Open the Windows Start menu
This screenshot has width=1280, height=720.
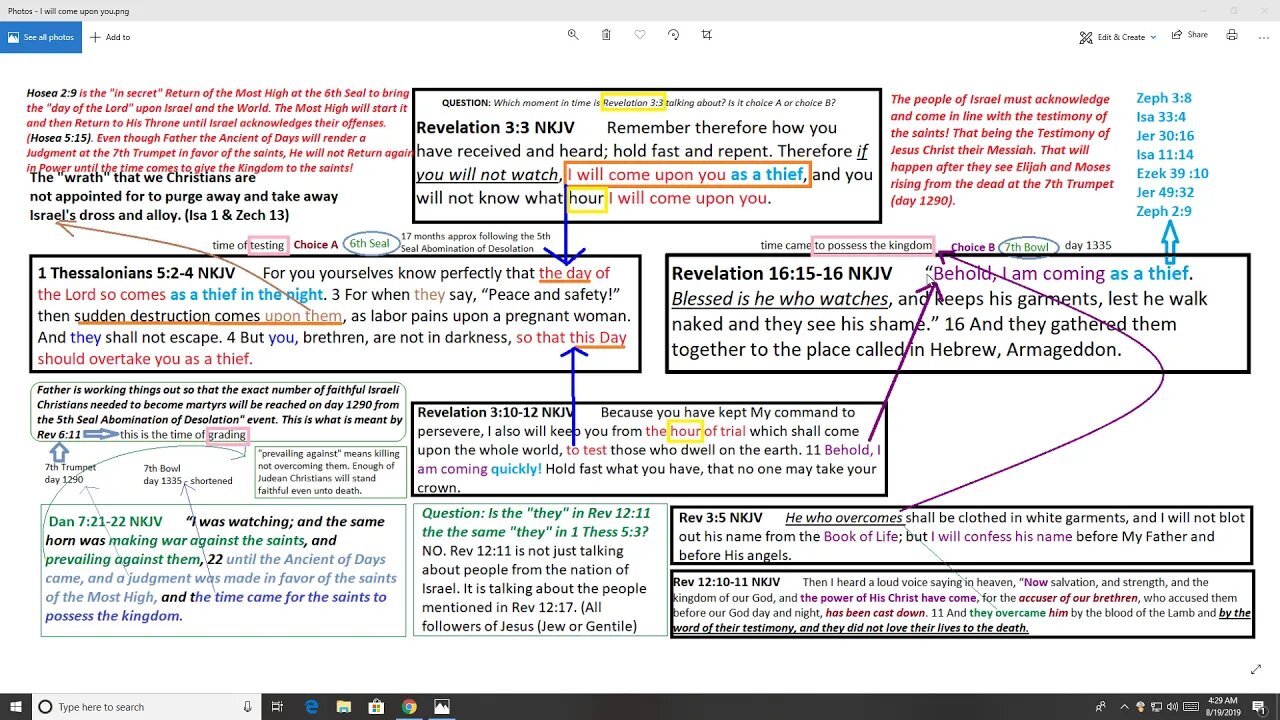click(14, 706)
